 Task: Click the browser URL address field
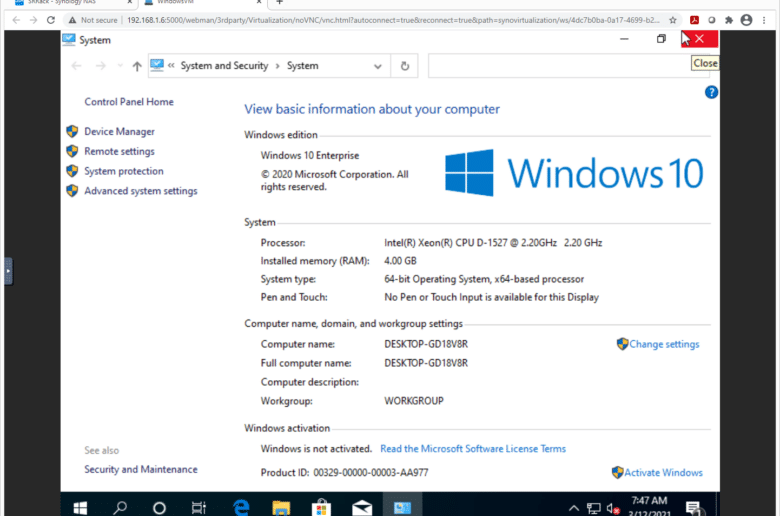pyautogui.click(x=393, y=20)
